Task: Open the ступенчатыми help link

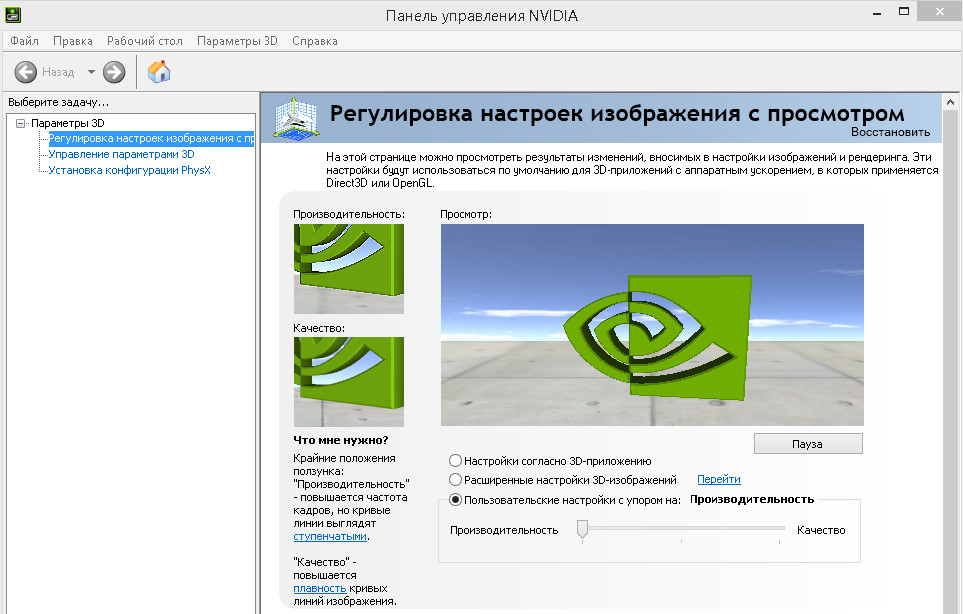Action: (x=330, y=536)
